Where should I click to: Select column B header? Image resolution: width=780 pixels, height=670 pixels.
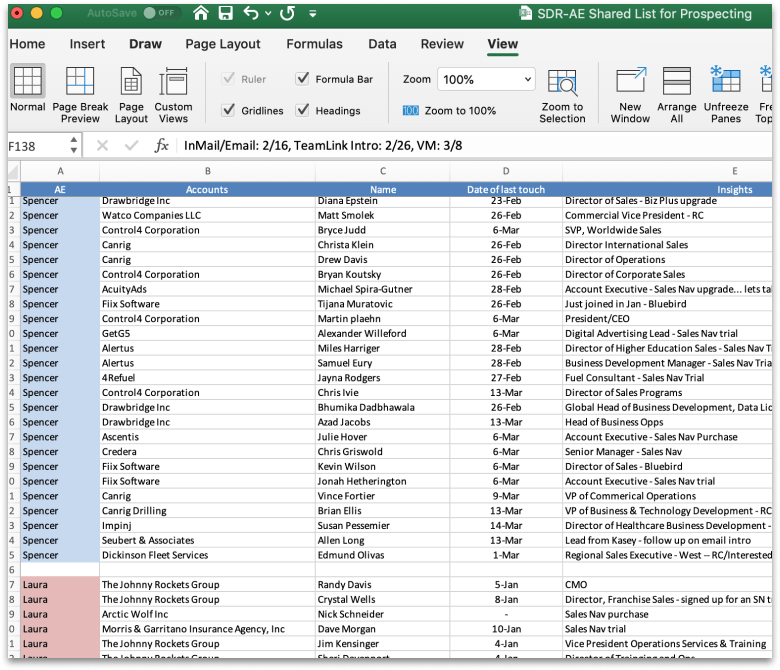(207, 171)
